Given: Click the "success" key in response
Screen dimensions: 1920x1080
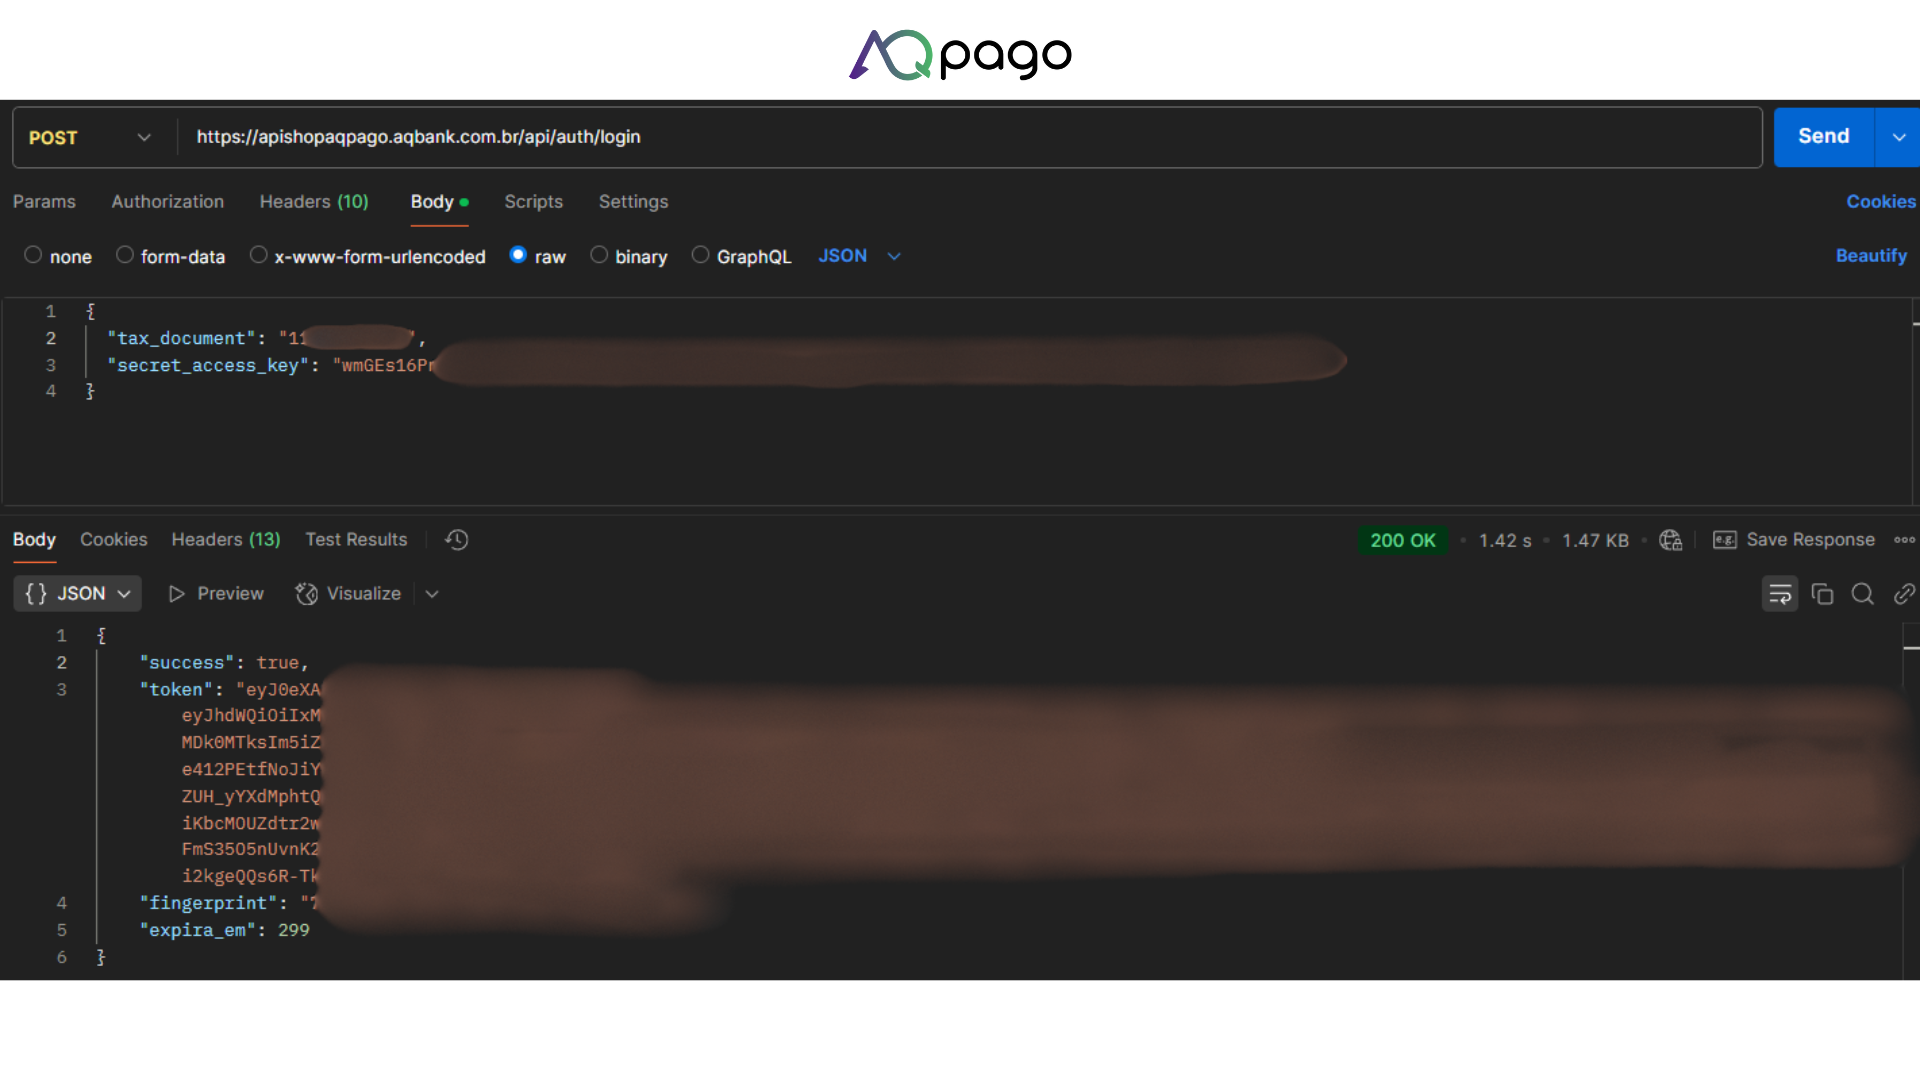Looking at the screenshot, I should click(187, 663).
